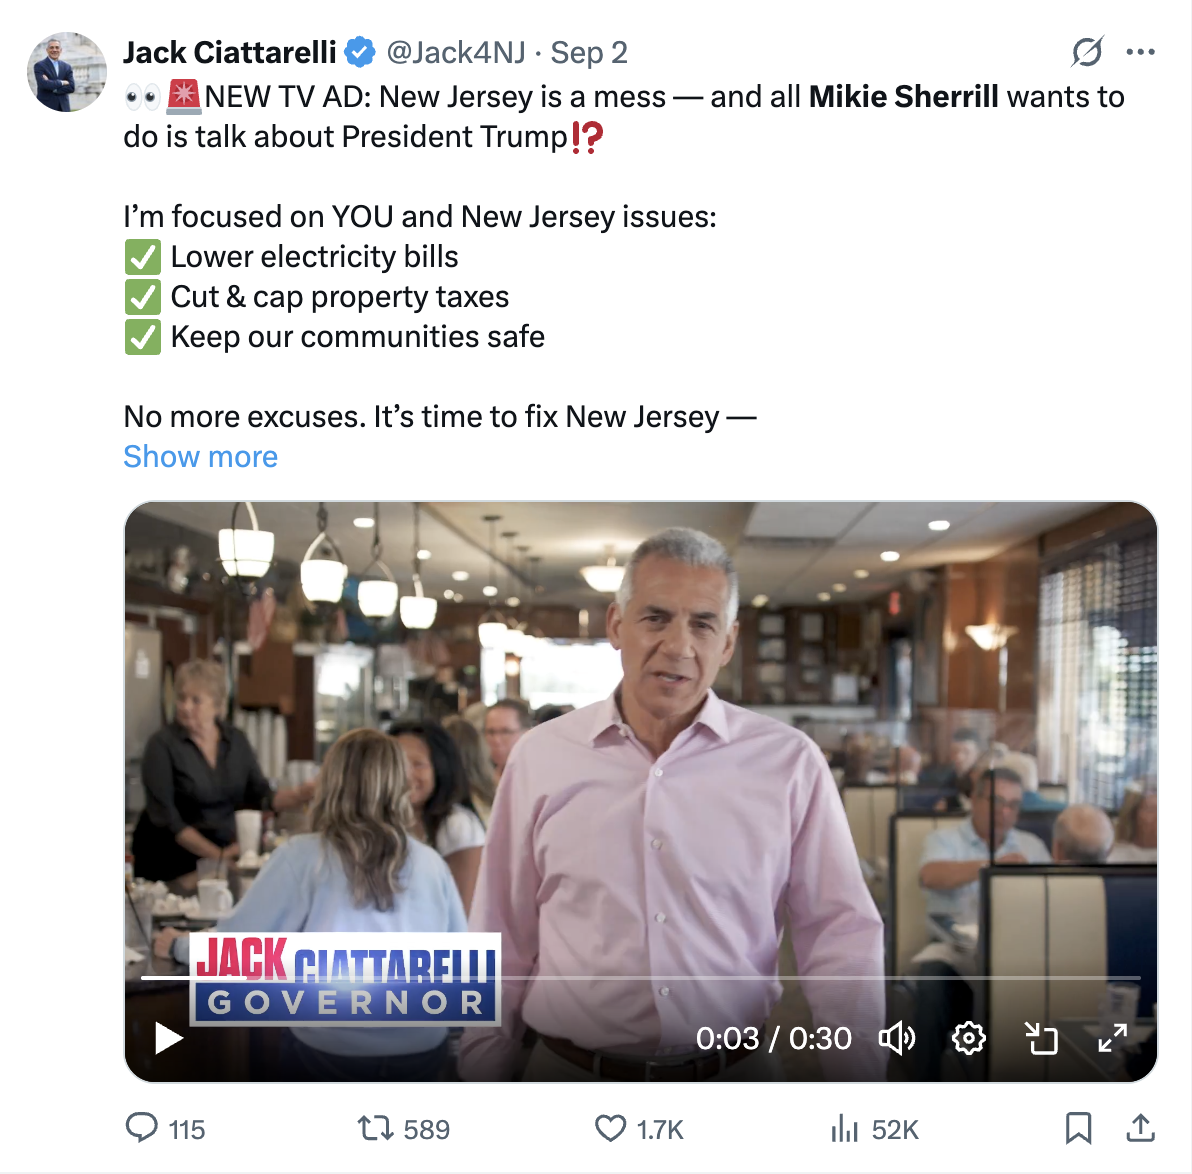Open the reply comments icon
The width and height of the screenshot is (1192, 1174).
pos(142,1128)
